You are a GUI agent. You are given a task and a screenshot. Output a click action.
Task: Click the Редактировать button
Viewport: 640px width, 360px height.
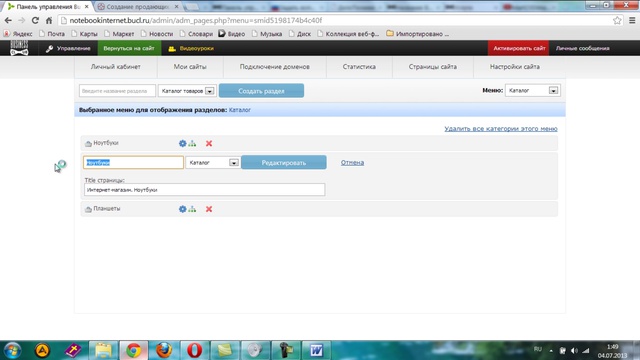[284, 162]
